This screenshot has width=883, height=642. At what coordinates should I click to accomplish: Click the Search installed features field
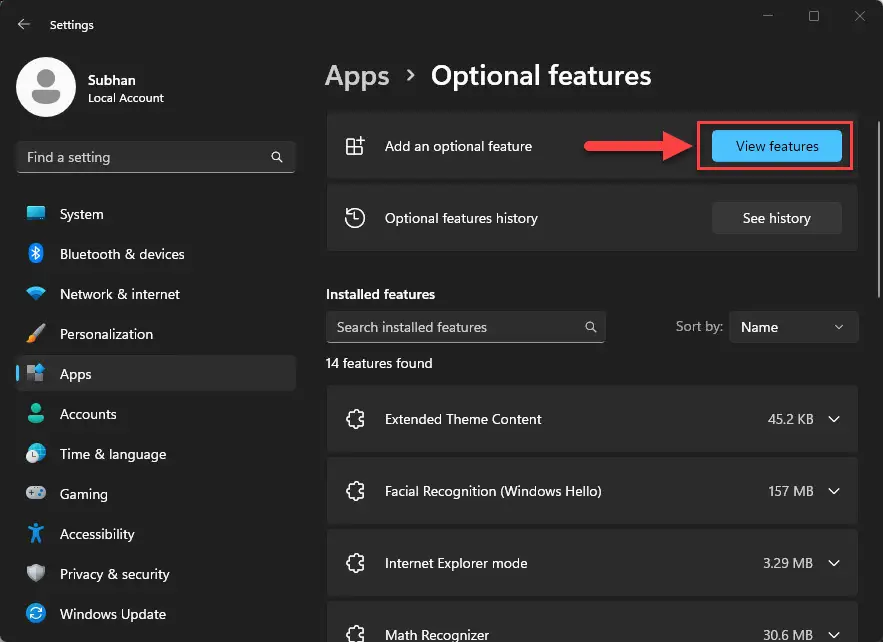(x=466, y=327)
